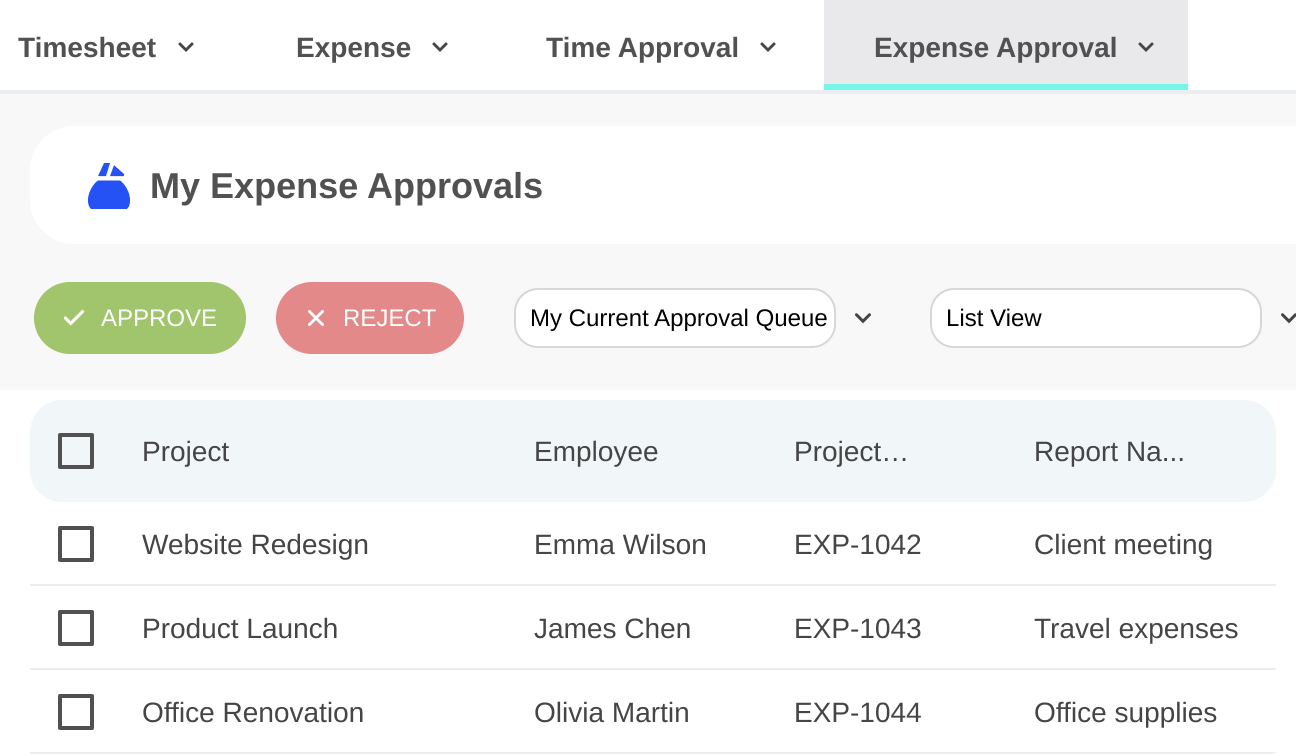1296x756 pixels.
Task: Tick the select-all checkbox in table header
Action: tap(76, 451)
